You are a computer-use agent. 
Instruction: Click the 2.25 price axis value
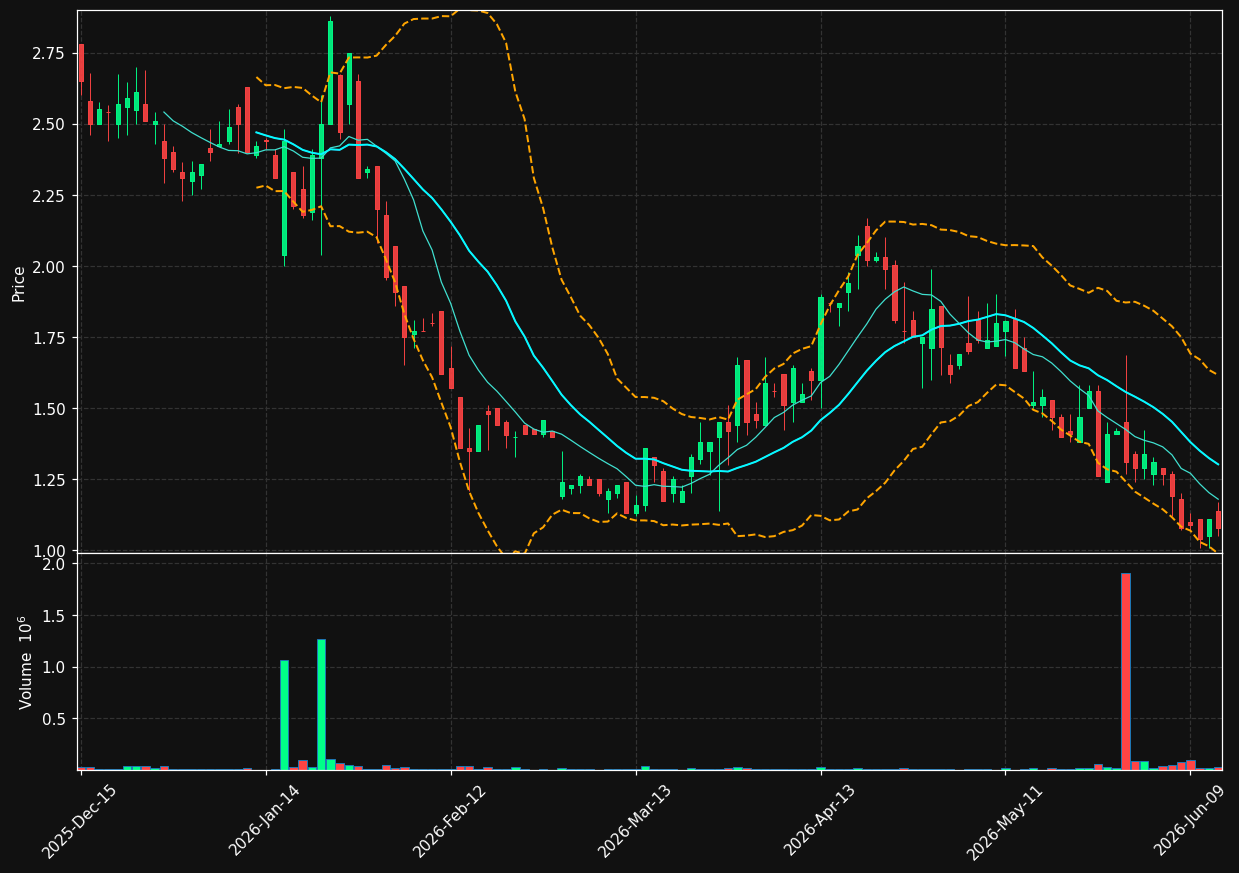coord(51,195)
